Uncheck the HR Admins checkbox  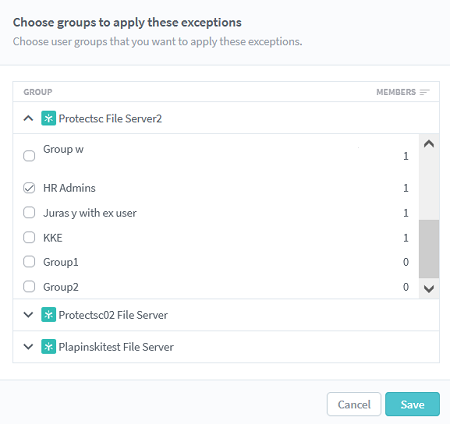pyautogui.click(x=29, y=188)
